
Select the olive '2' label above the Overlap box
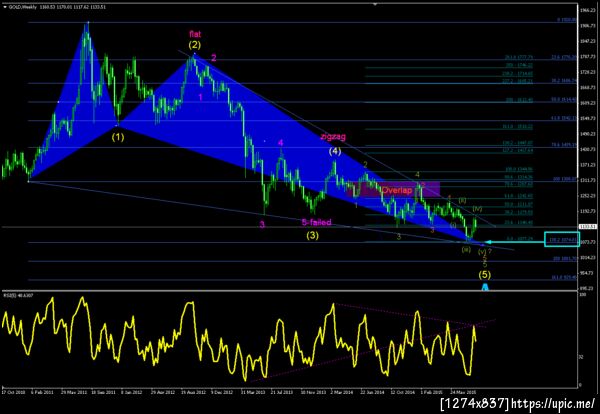click(x=365, y=165)
